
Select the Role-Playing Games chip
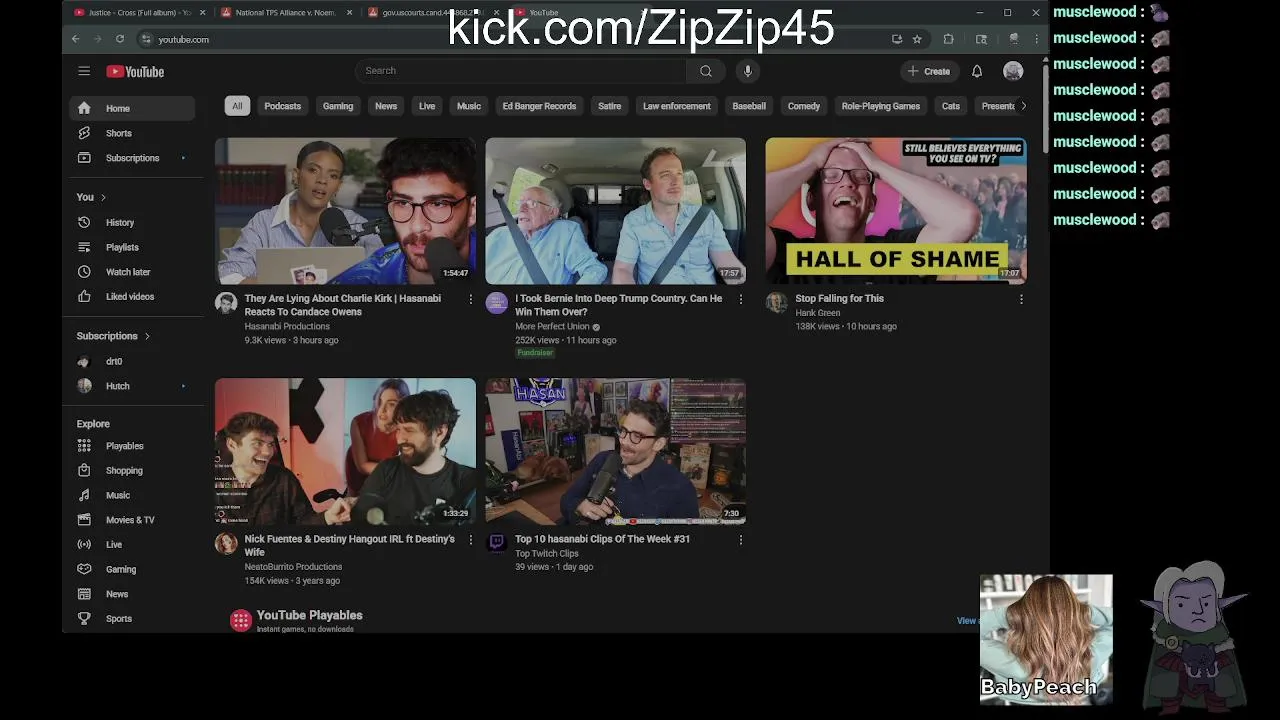point(881,106)
